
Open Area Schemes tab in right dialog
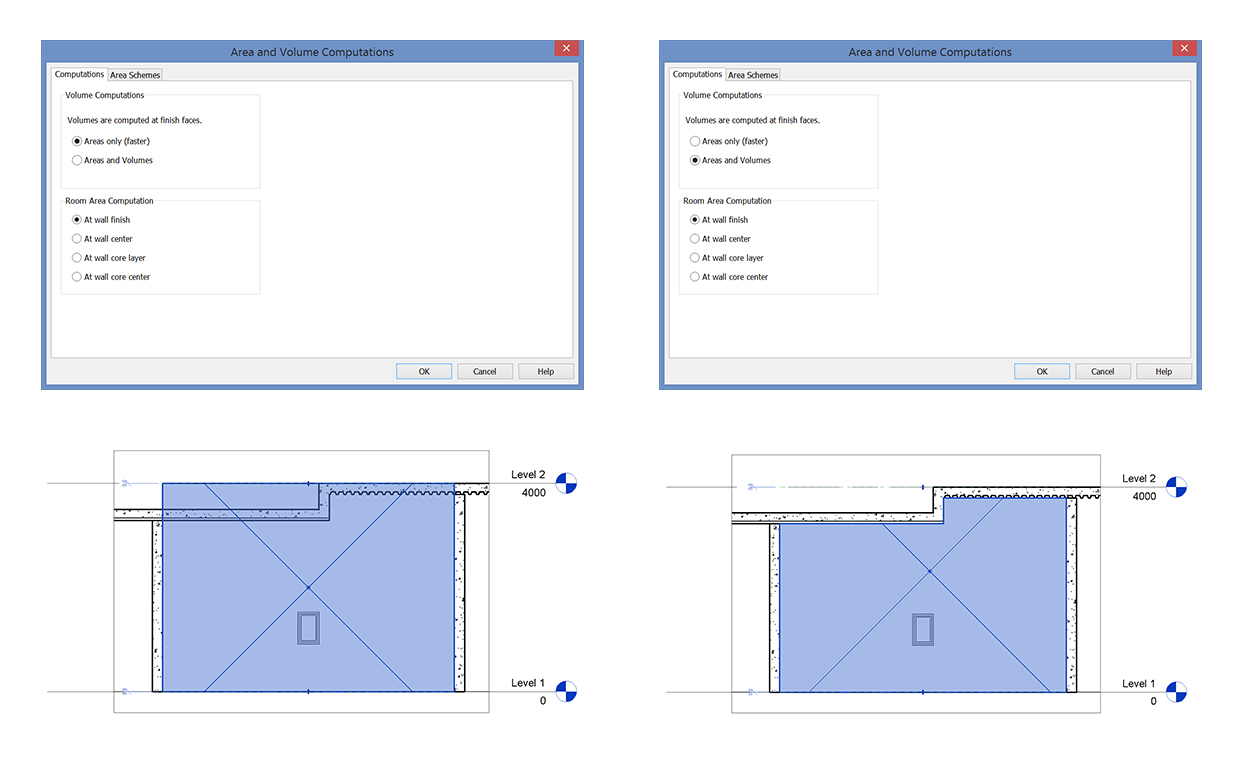pyautogui.click(x=753, y=75)
